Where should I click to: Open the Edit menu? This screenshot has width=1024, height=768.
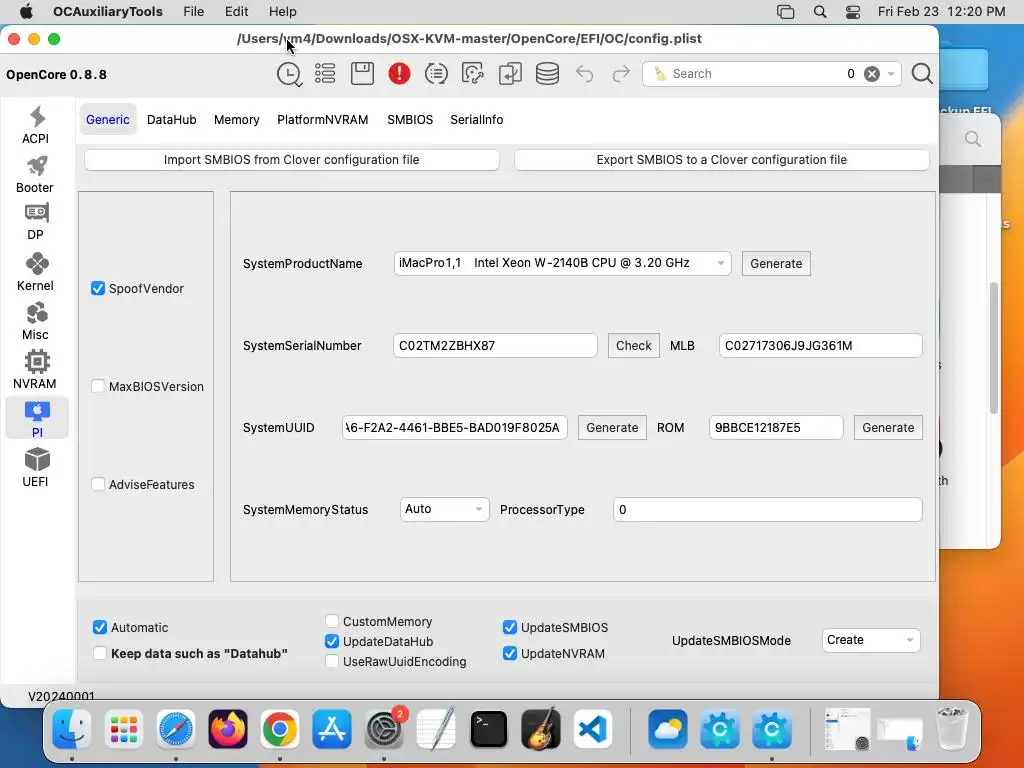(236, 12)
